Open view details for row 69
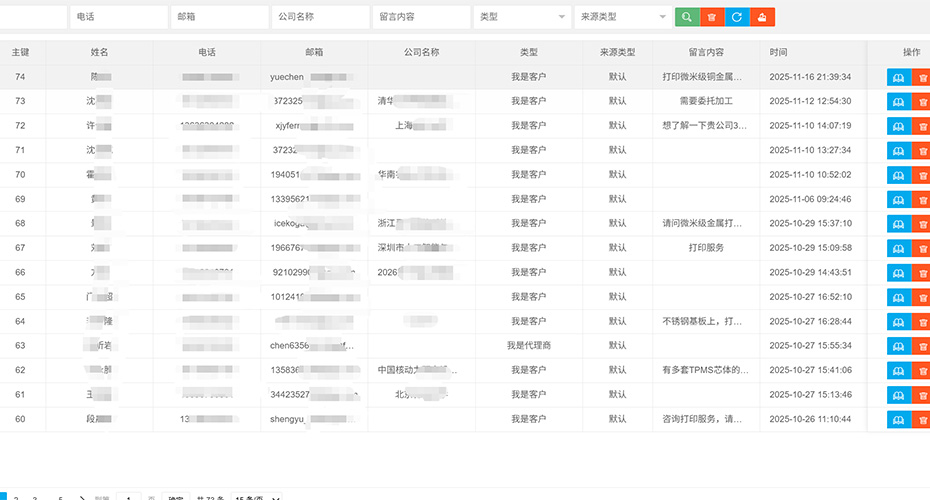930x500 pixels. click(x=899, y=199)
